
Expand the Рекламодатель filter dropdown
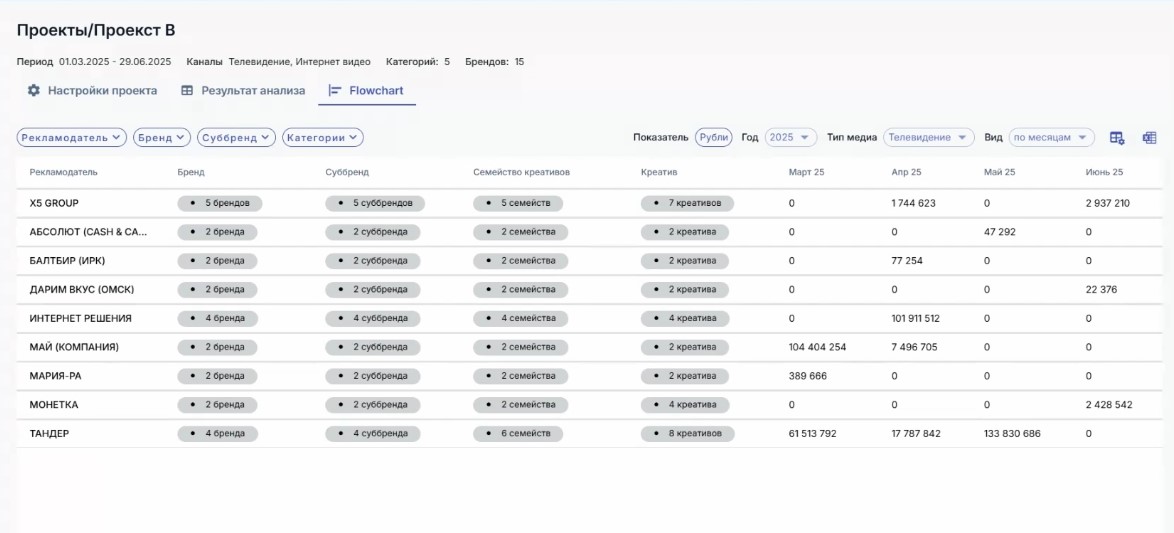pos(72,138)
